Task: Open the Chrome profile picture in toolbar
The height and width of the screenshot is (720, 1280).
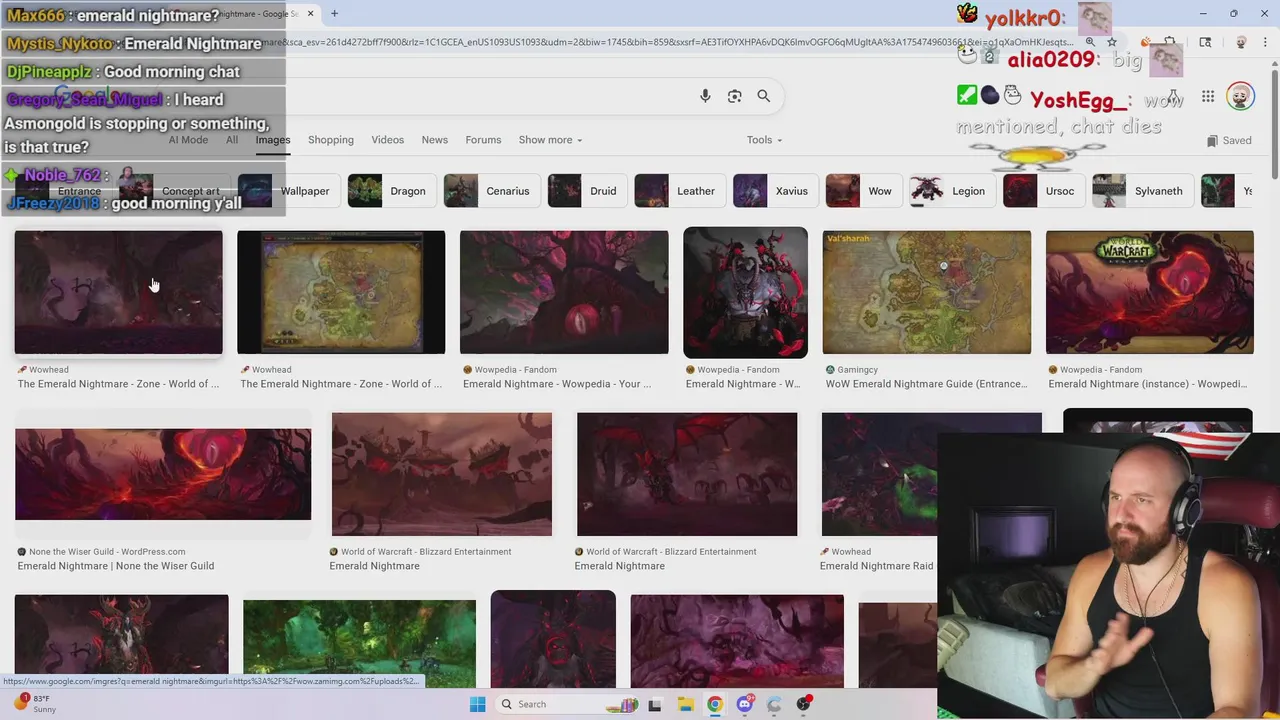Action: pos(1241,42)
